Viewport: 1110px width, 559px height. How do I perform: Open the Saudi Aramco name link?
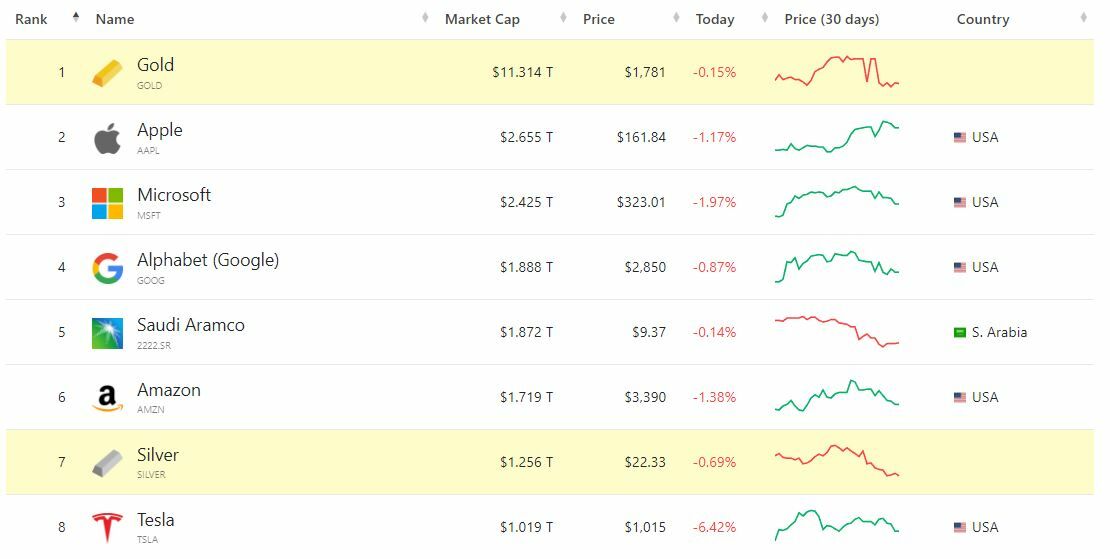[191, 325]
